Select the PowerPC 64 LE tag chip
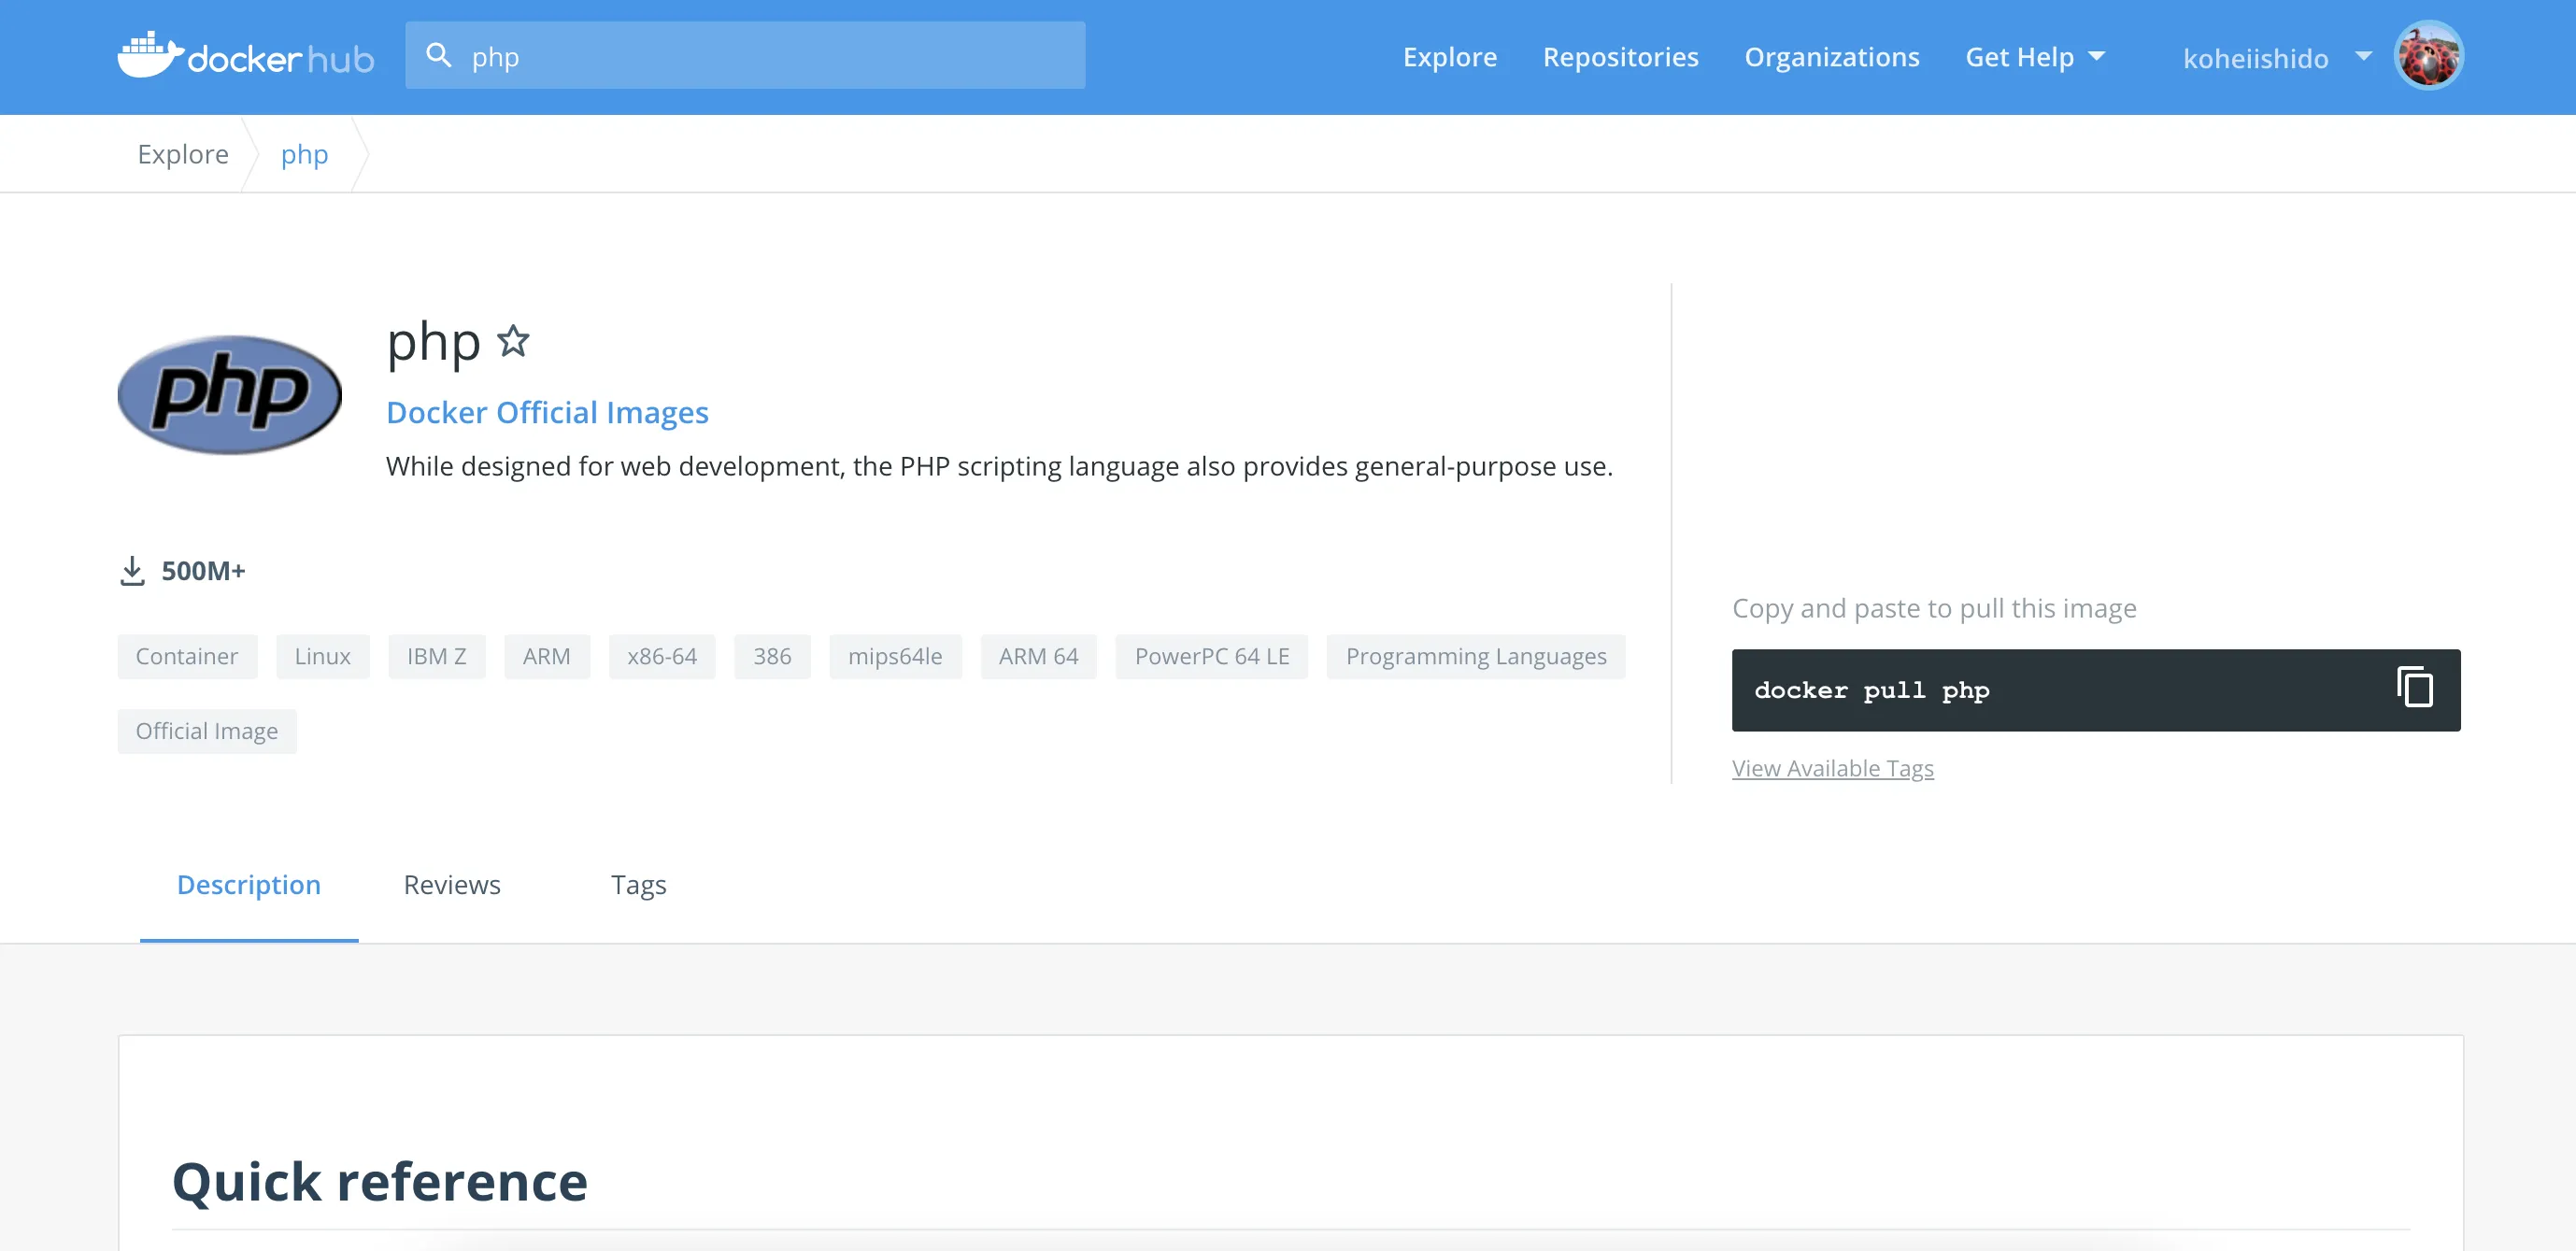Image resolution: width=2576 pixels, height=1251 pixels. click(x=1211, y=656)
